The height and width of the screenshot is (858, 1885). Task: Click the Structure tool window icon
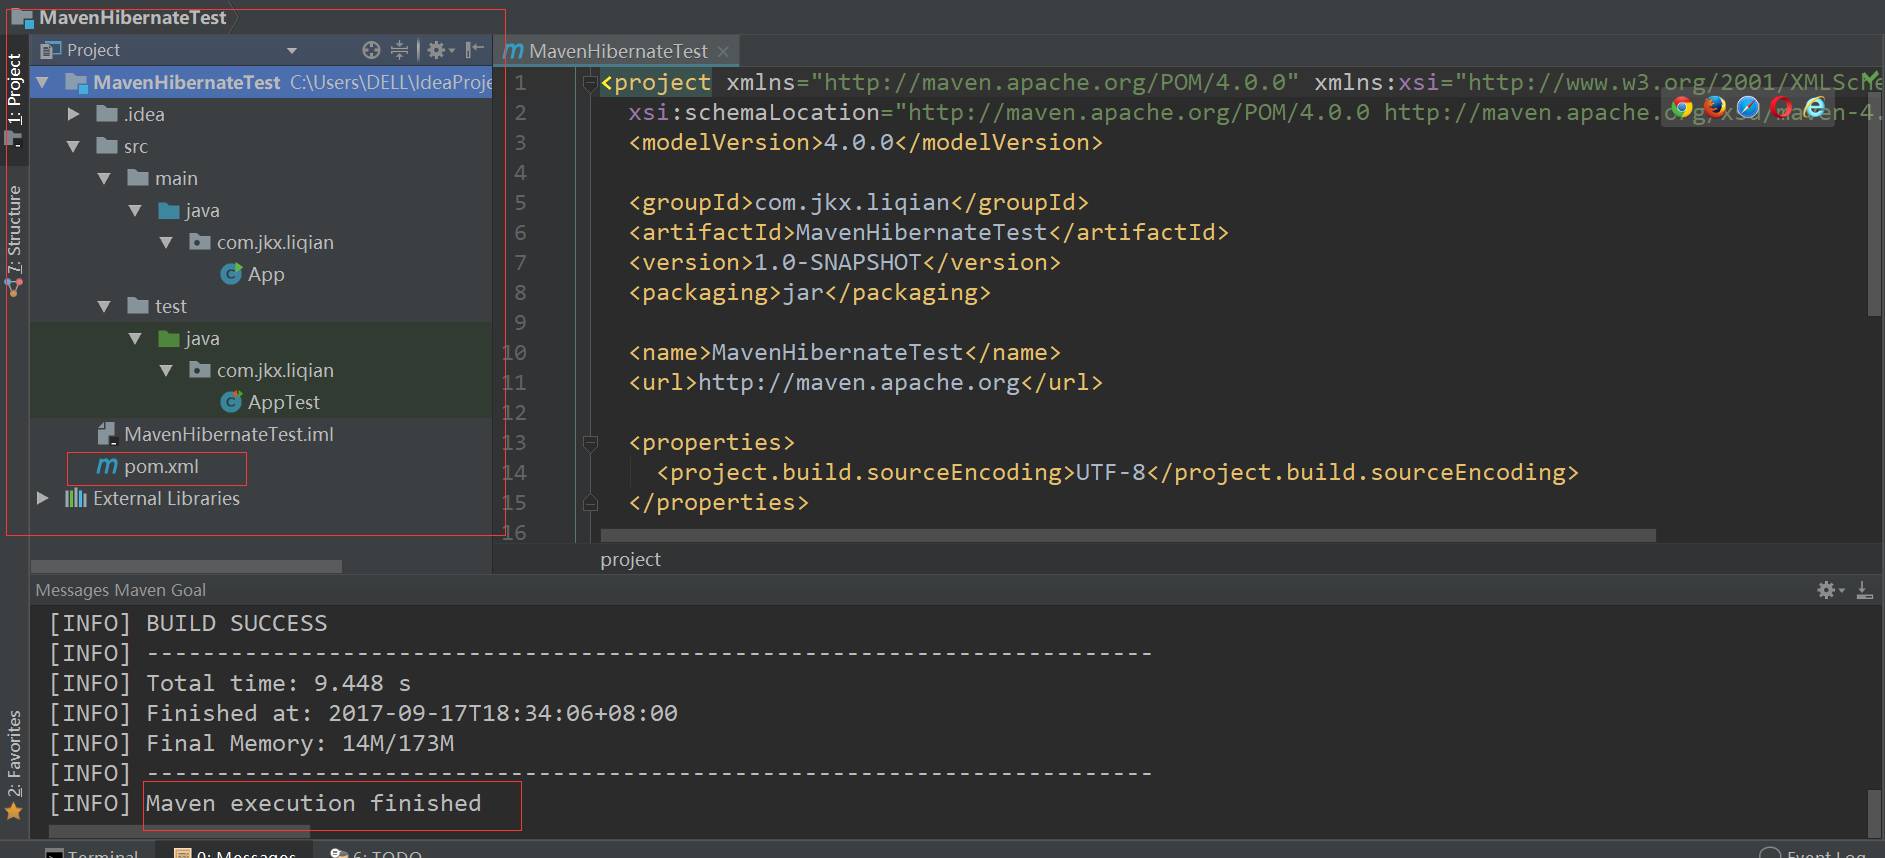[x=14, y=287]
